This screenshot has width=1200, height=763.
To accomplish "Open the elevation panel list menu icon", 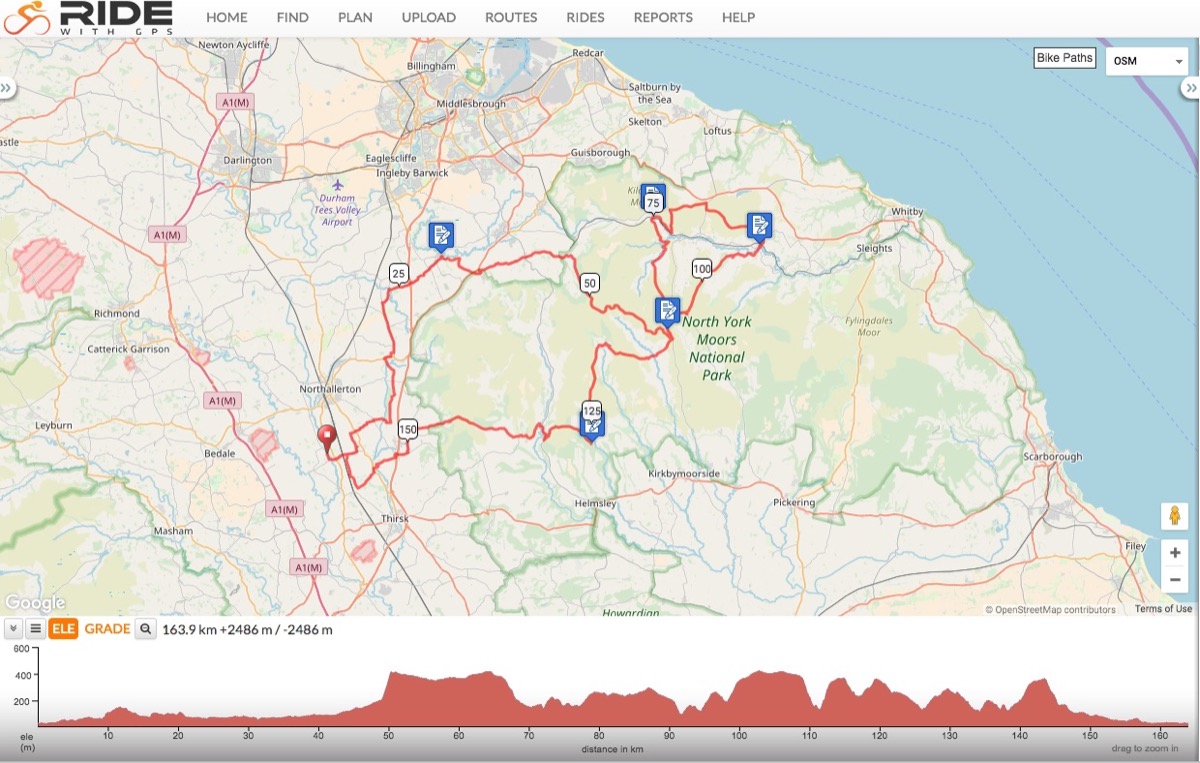I will [35, 629].
